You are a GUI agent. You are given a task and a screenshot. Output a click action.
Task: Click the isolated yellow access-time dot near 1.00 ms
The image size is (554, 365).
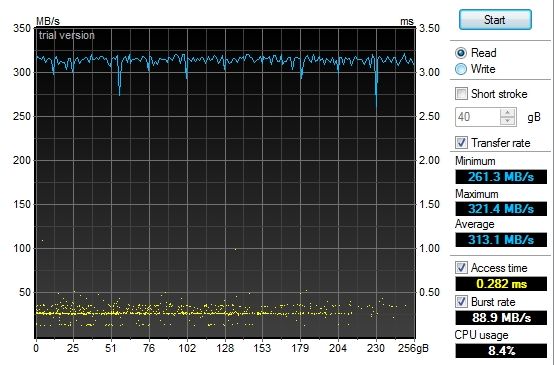[x=235, y=249]
